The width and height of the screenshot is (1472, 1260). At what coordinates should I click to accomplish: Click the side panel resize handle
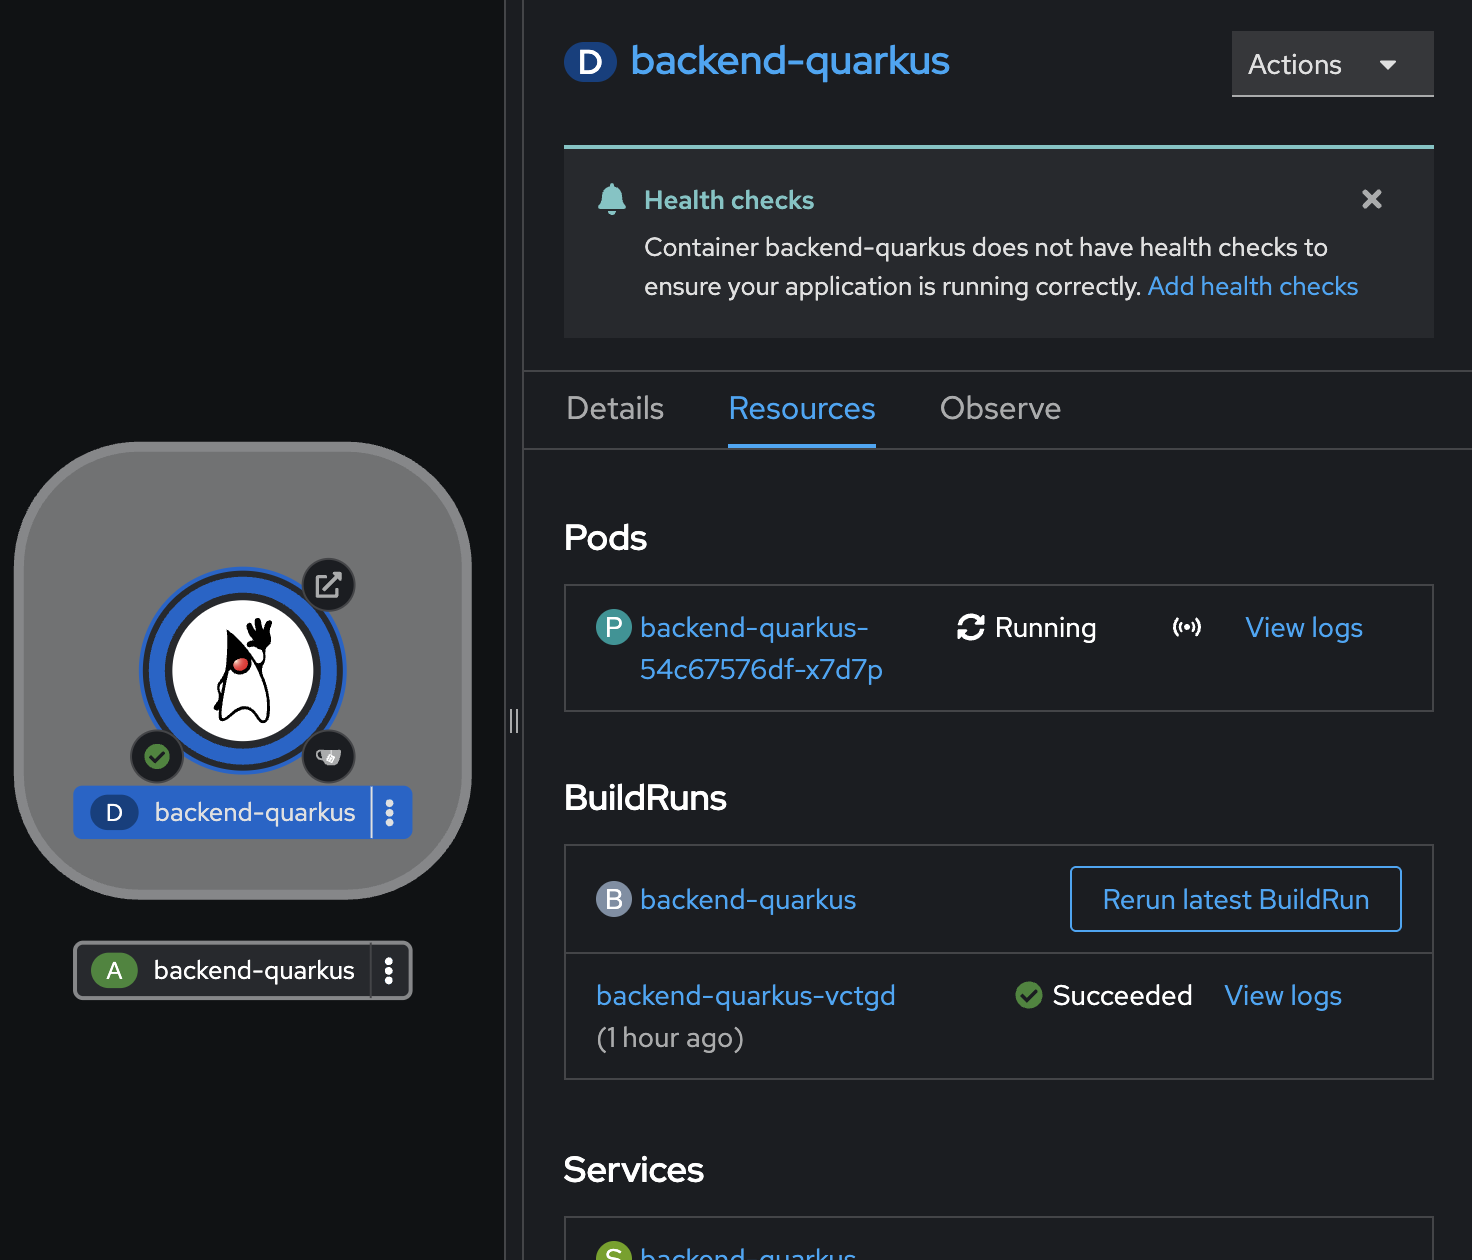tap(514, 720)
